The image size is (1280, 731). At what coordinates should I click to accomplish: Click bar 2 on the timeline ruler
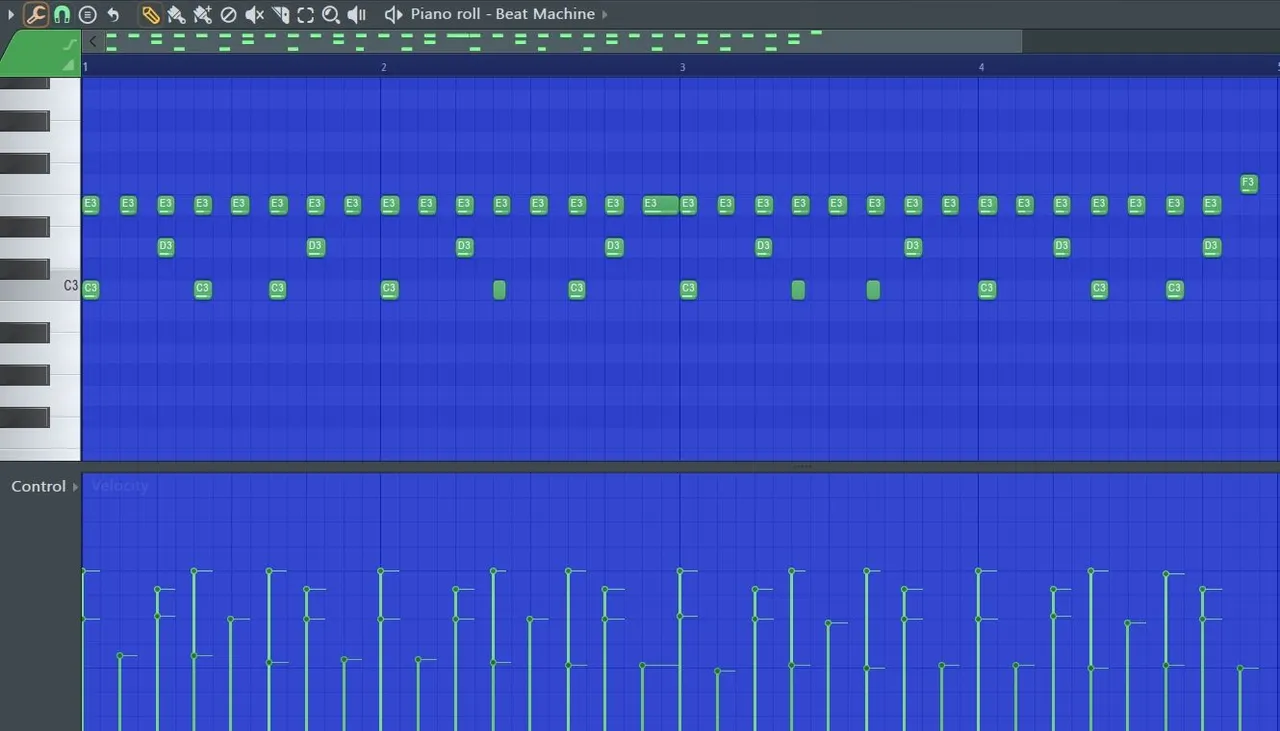pyautogui.click(x=383, y=67)
